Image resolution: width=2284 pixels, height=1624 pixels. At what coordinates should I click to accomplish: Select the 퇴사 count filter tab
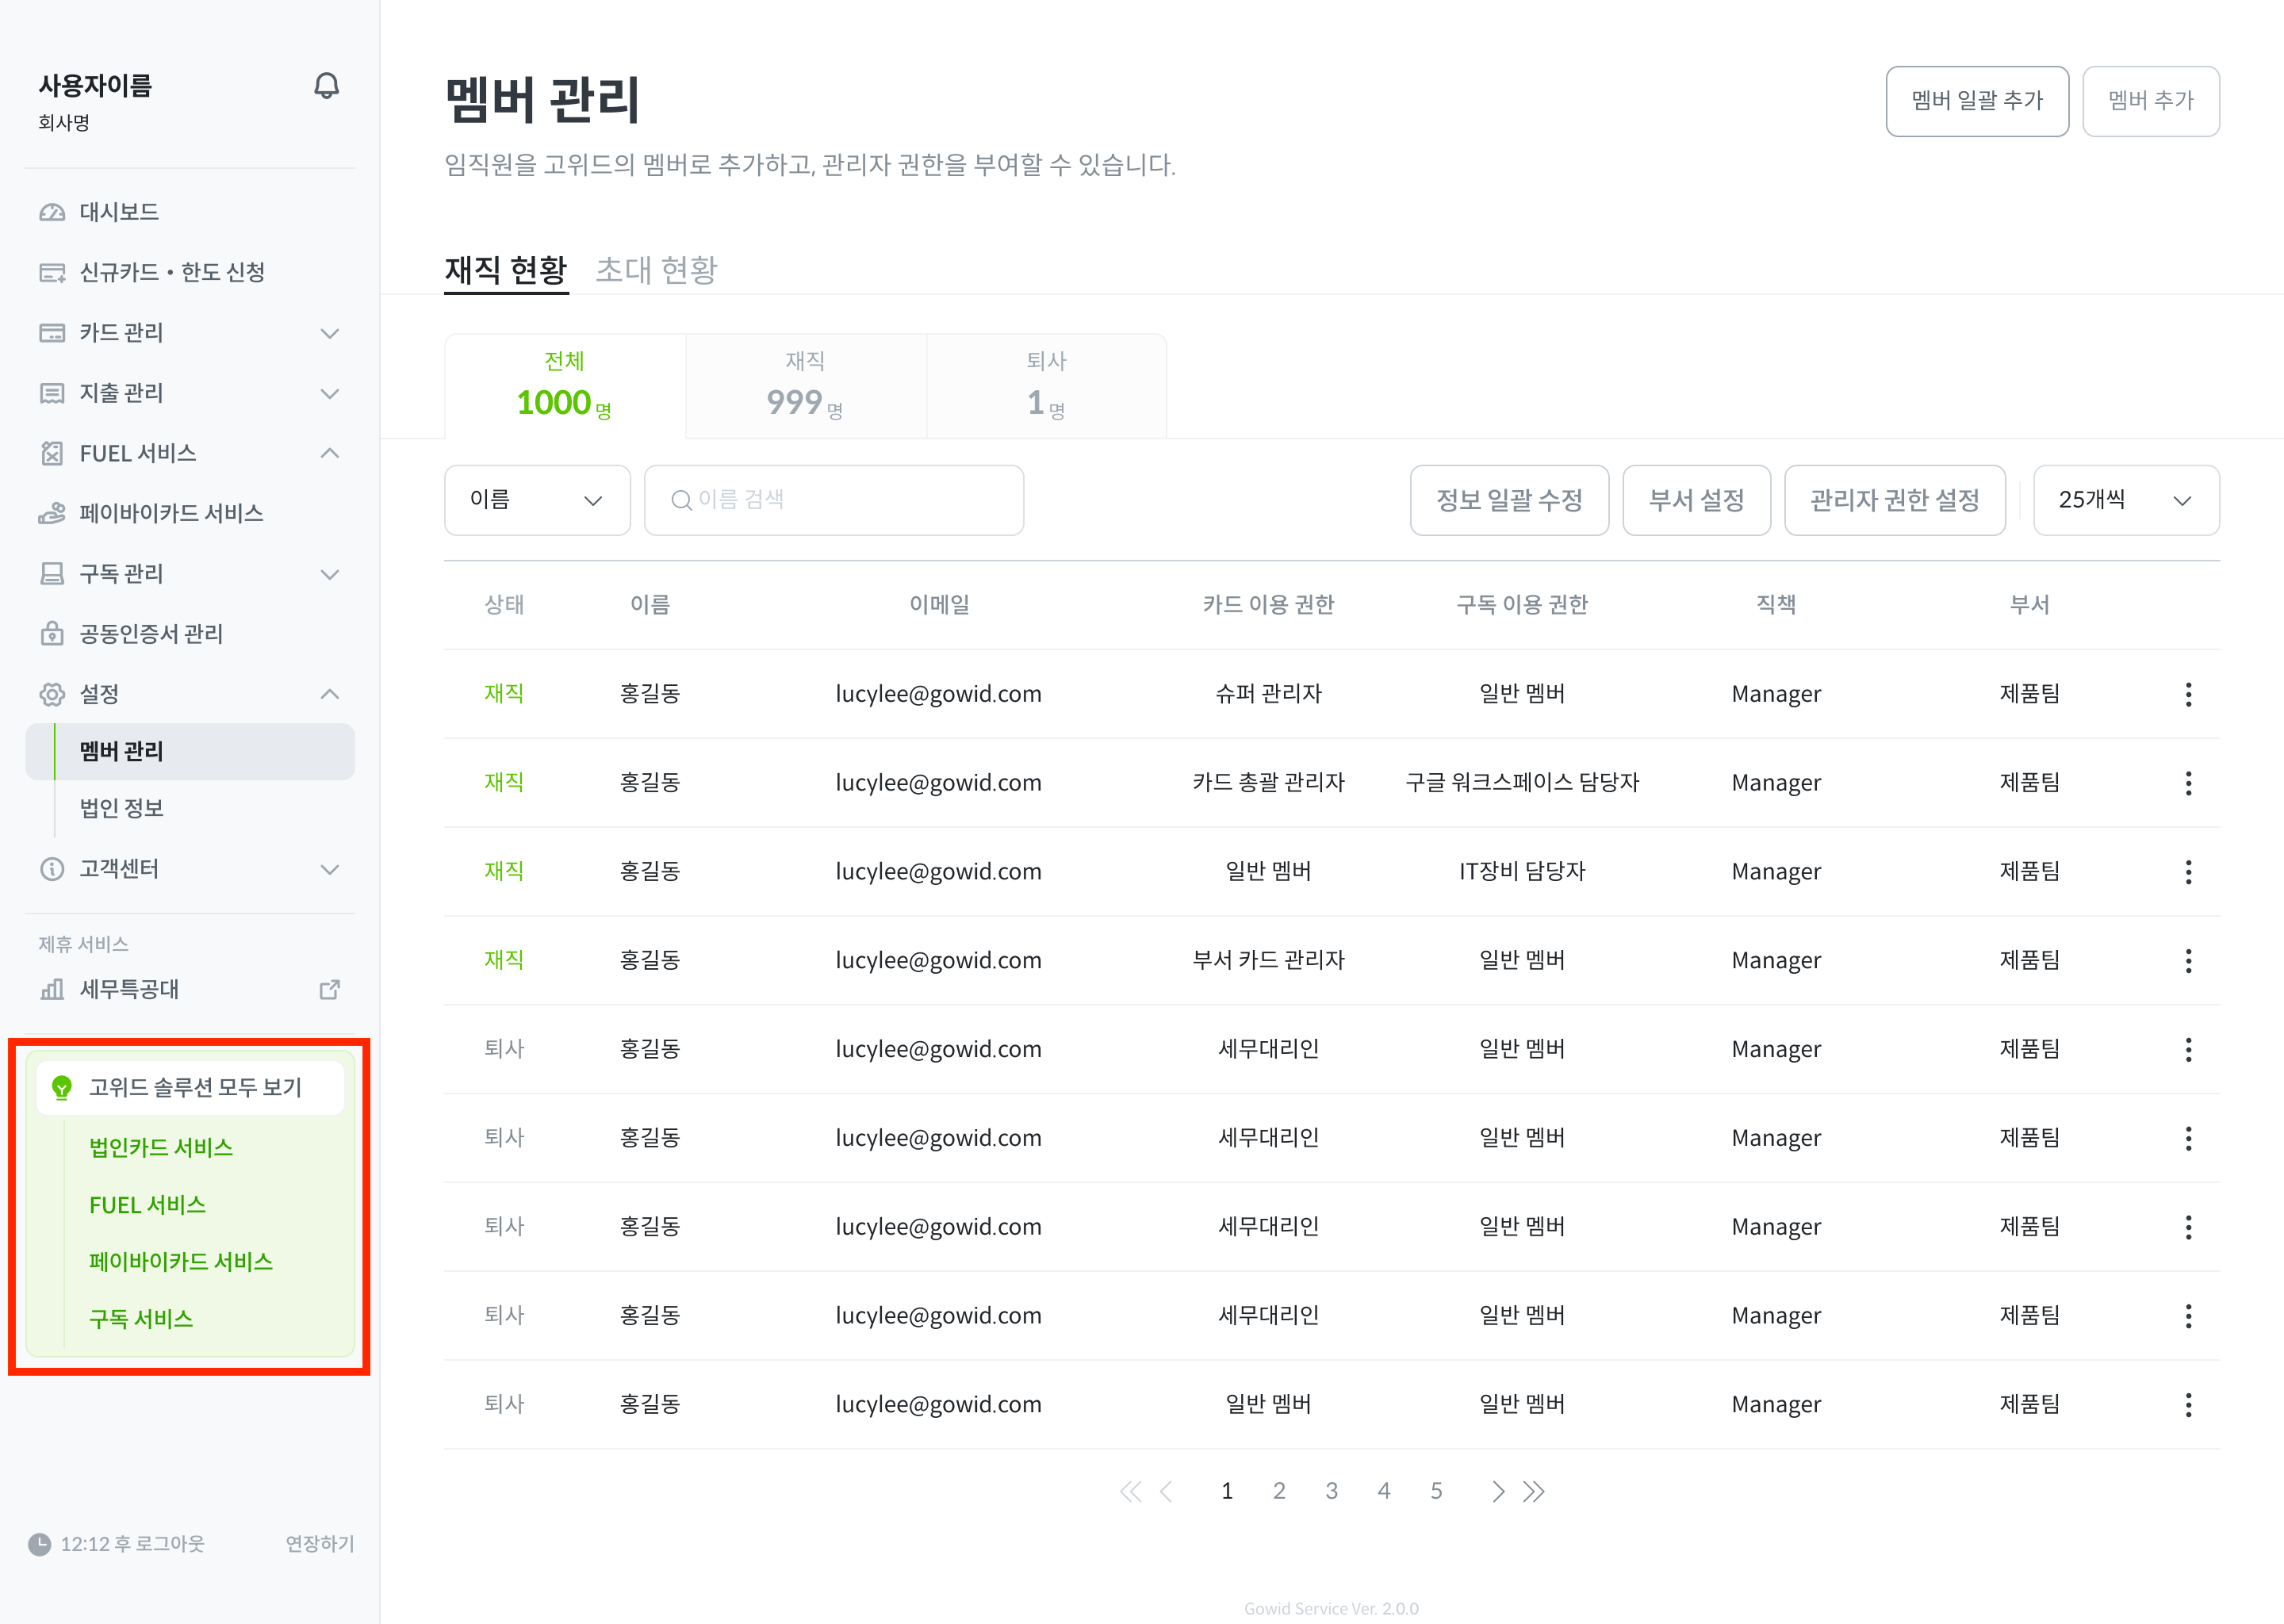(1046, 386)
